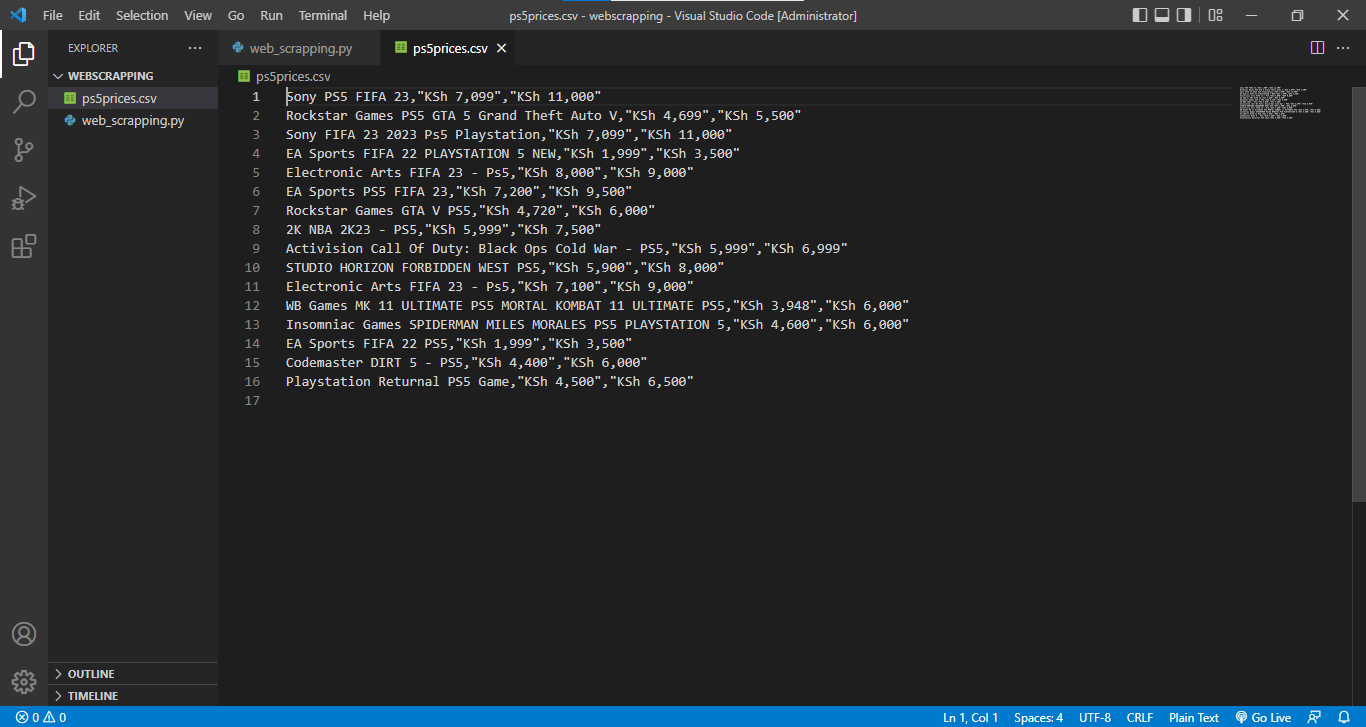Open the File menu
The width and height of the screenshot is (1366, 727).
(x=53, y=15)
